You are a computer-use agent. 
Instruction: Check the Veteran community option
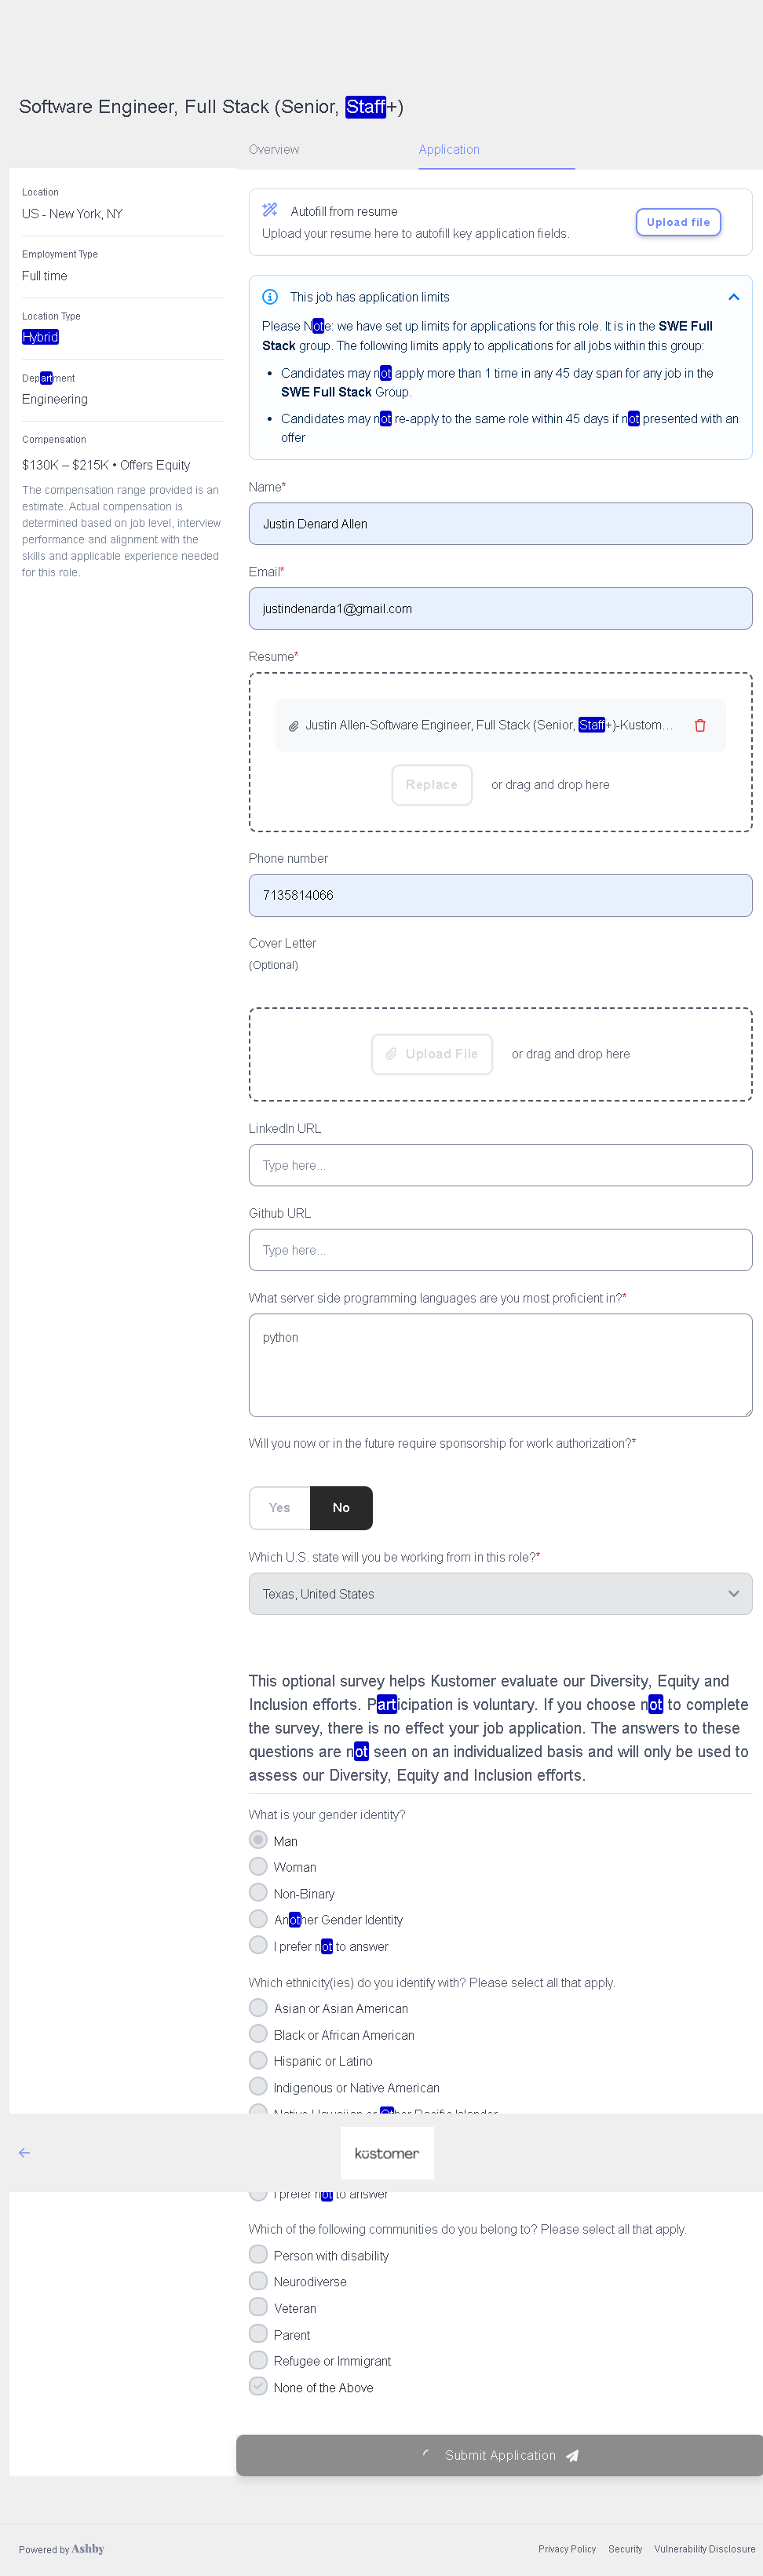pos(258,2307)
